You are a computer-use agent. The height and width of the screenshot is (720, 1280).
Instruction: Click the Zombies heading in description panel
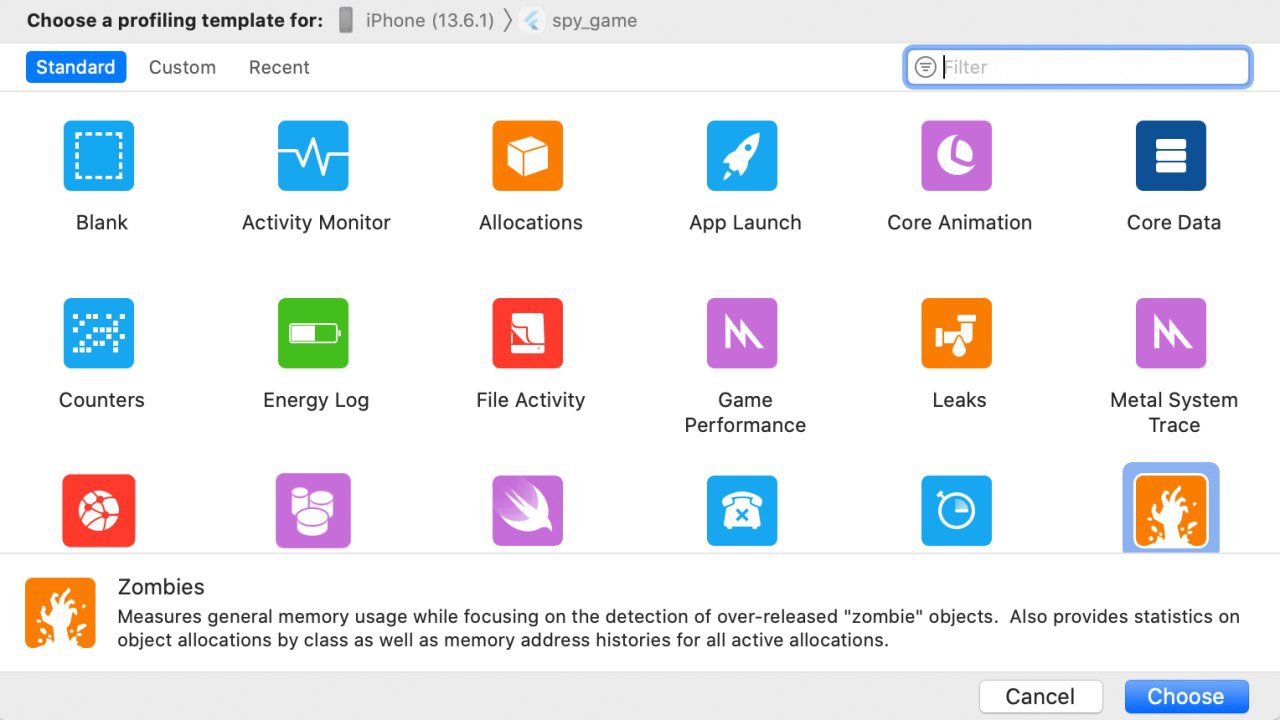tap(161, 587)
